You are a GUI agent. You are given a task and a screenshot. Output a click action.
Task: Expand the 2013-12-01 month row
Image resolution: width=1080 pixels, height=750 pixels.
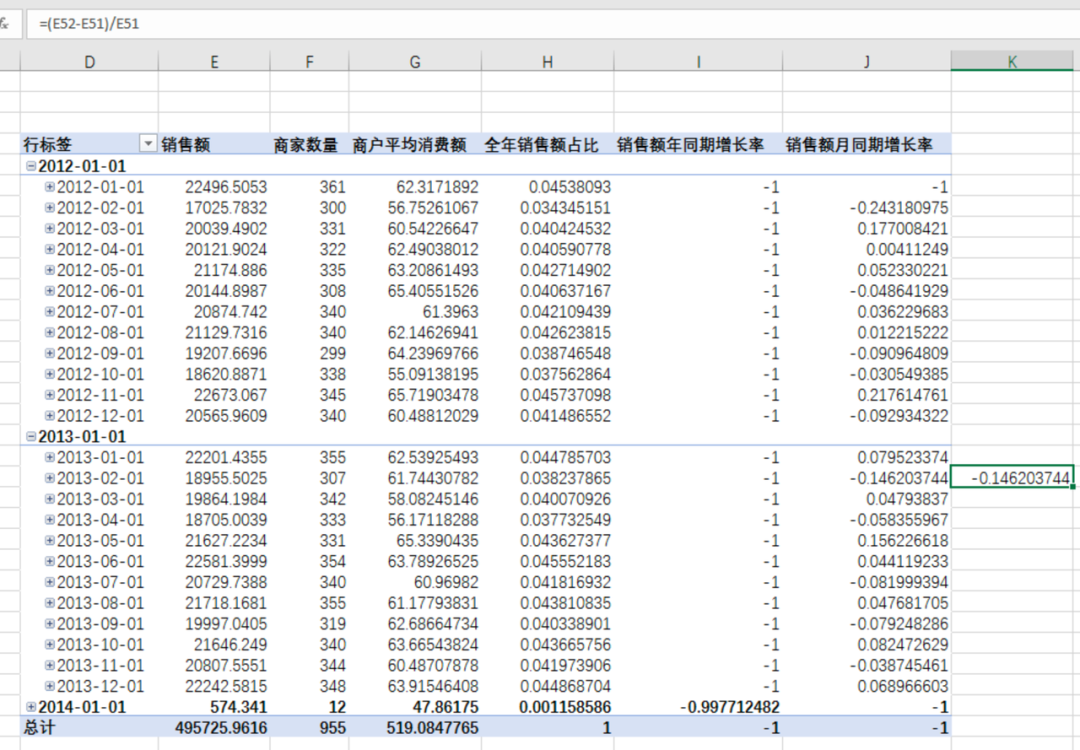(x=50, y=686)
